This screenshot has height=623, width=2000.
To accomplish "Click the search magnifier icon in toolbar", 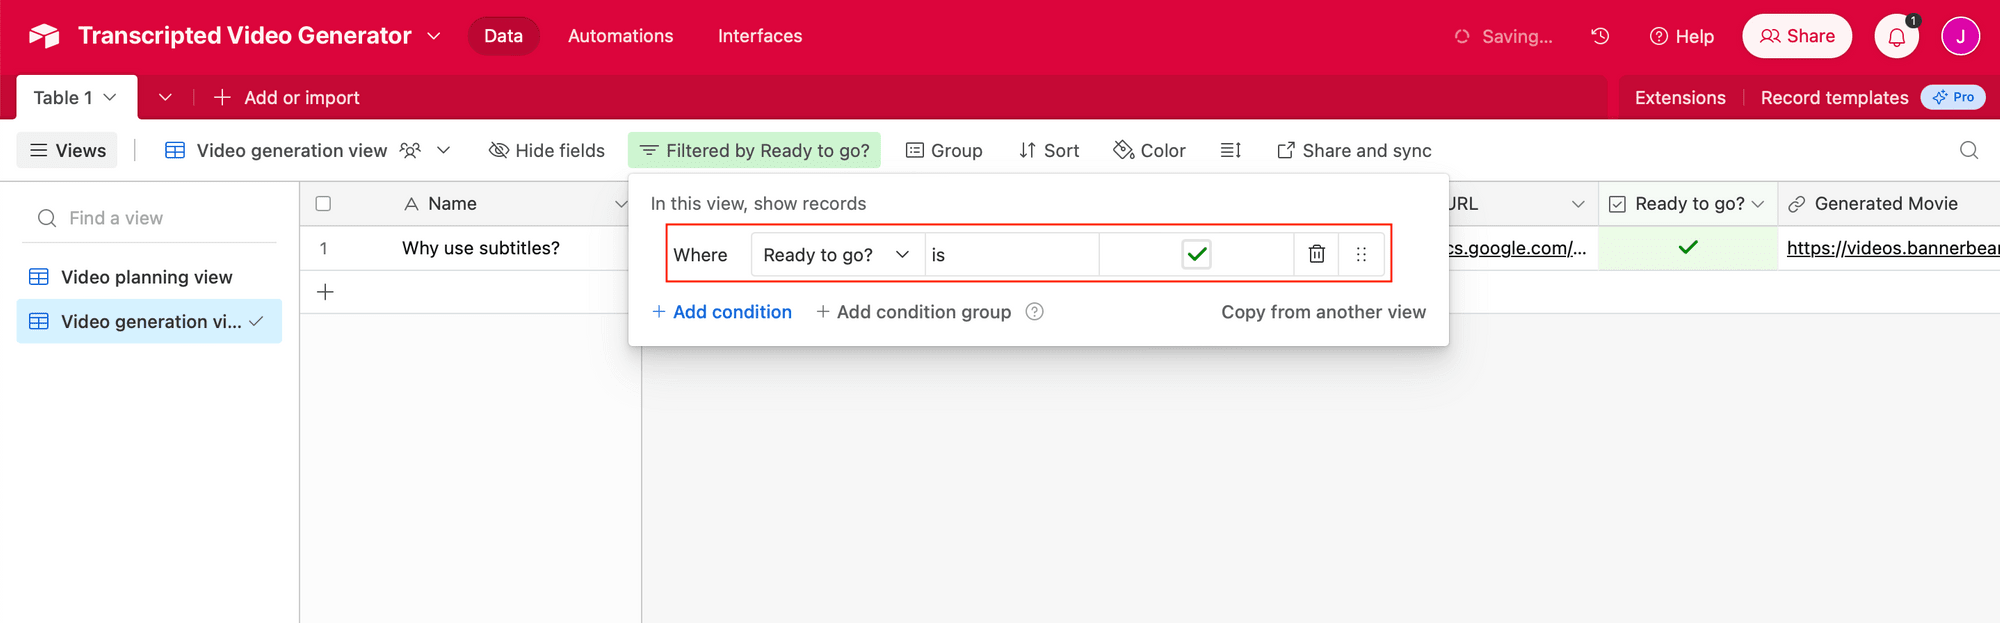I will (x=1969, y=150).
